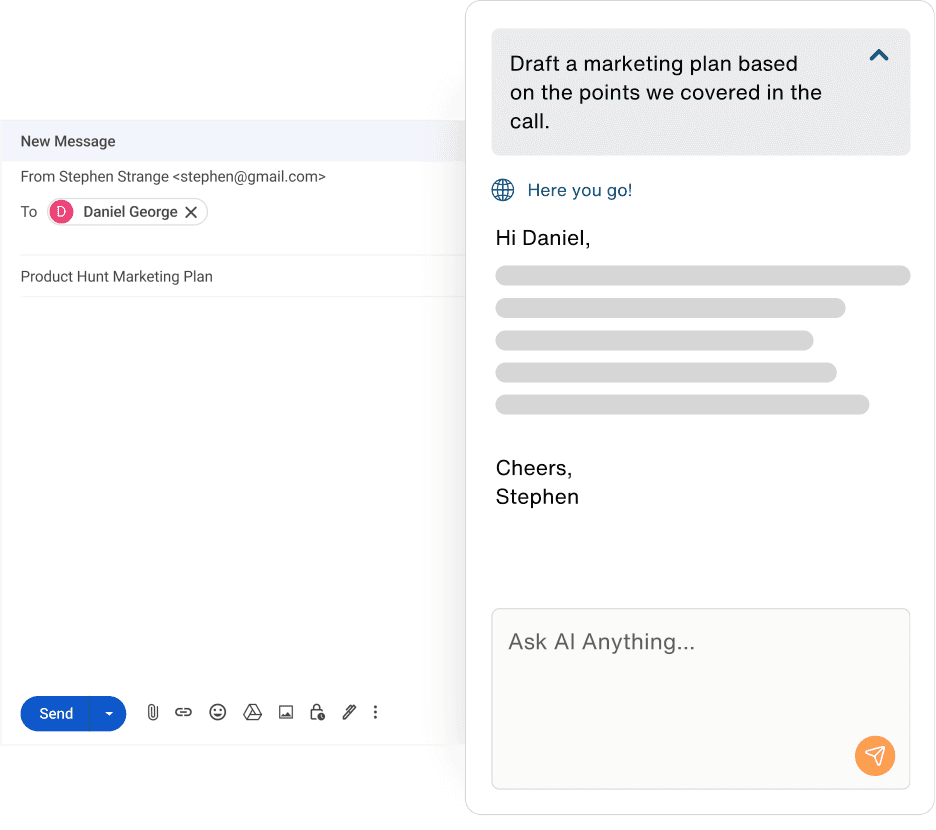The height and width of the screenshot is (830, 936).
Task: Remove Daniel George recipient chip
Action: [191, 212]
